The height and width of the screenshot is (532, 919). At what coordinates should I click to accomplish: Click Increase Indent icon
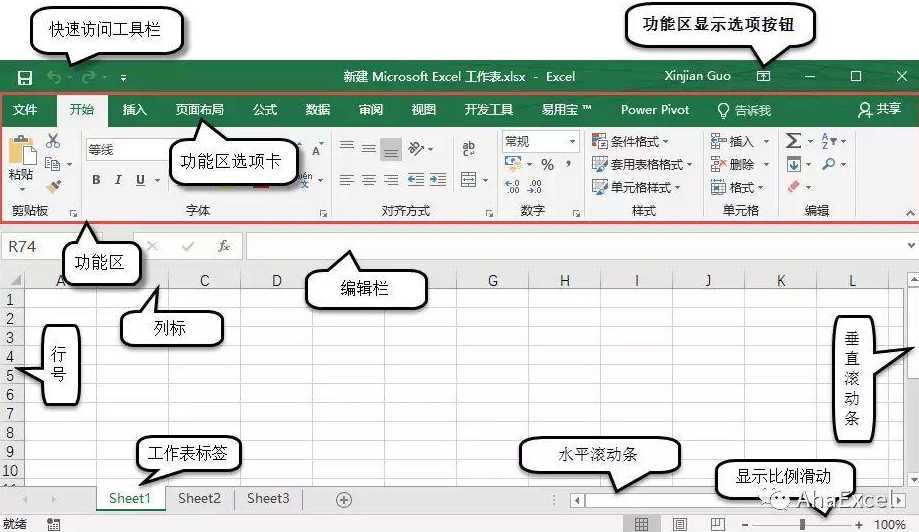pos(438,180)
